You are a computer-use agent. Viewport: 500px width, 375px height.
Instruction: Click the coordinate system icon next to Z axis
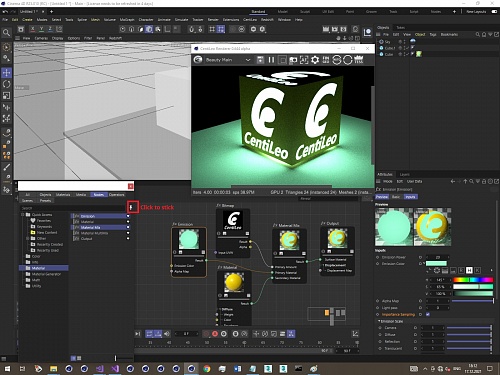(59, 29)
